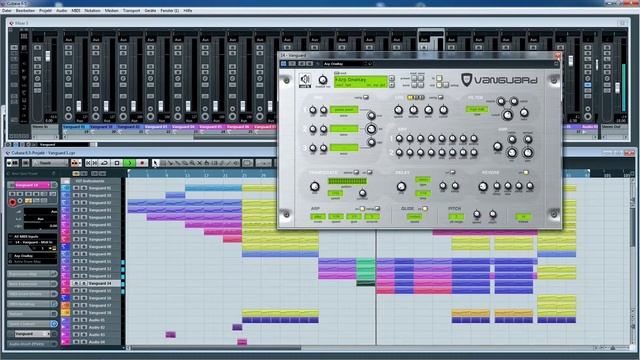This screenshot has width=640, height=360.
Task: Click the Vanguard preset down arrow
Action: click(391, 84)
